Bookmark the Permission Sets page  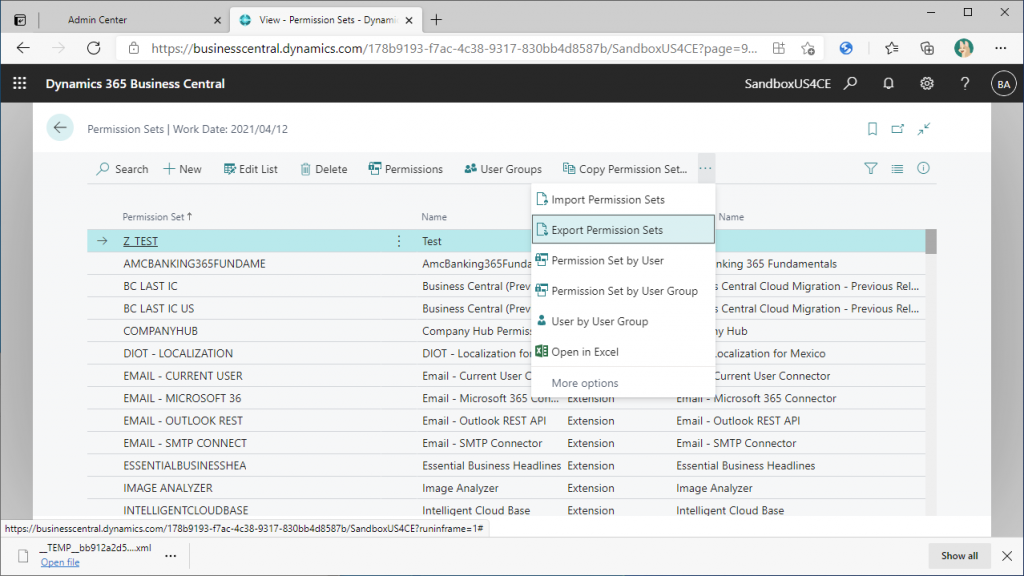(872, 129)
